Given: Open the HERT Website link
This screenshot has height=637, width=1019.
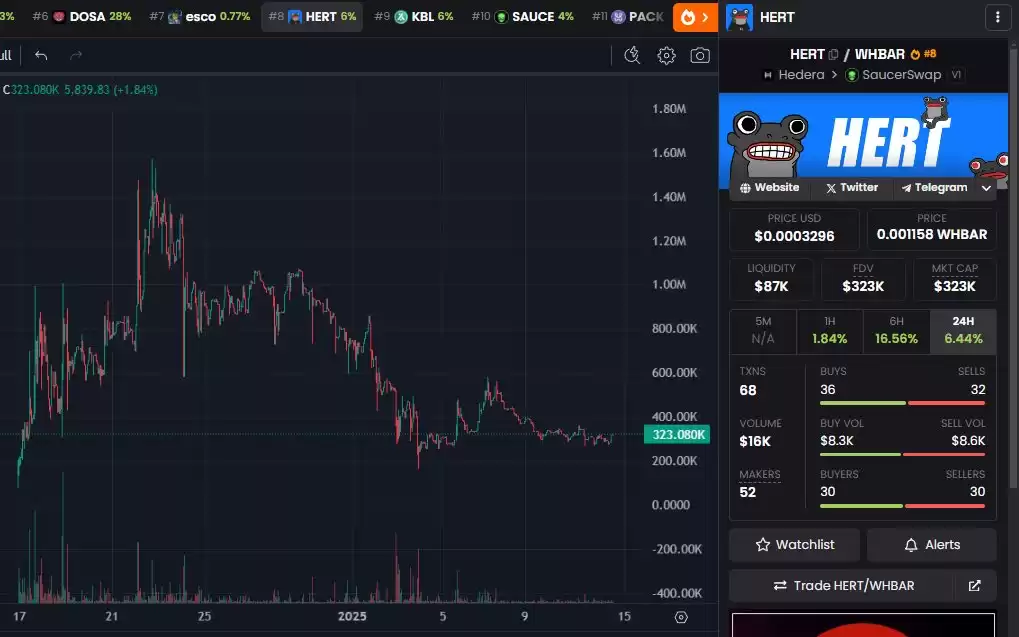Looking at the screenshot, I should 769,187.
